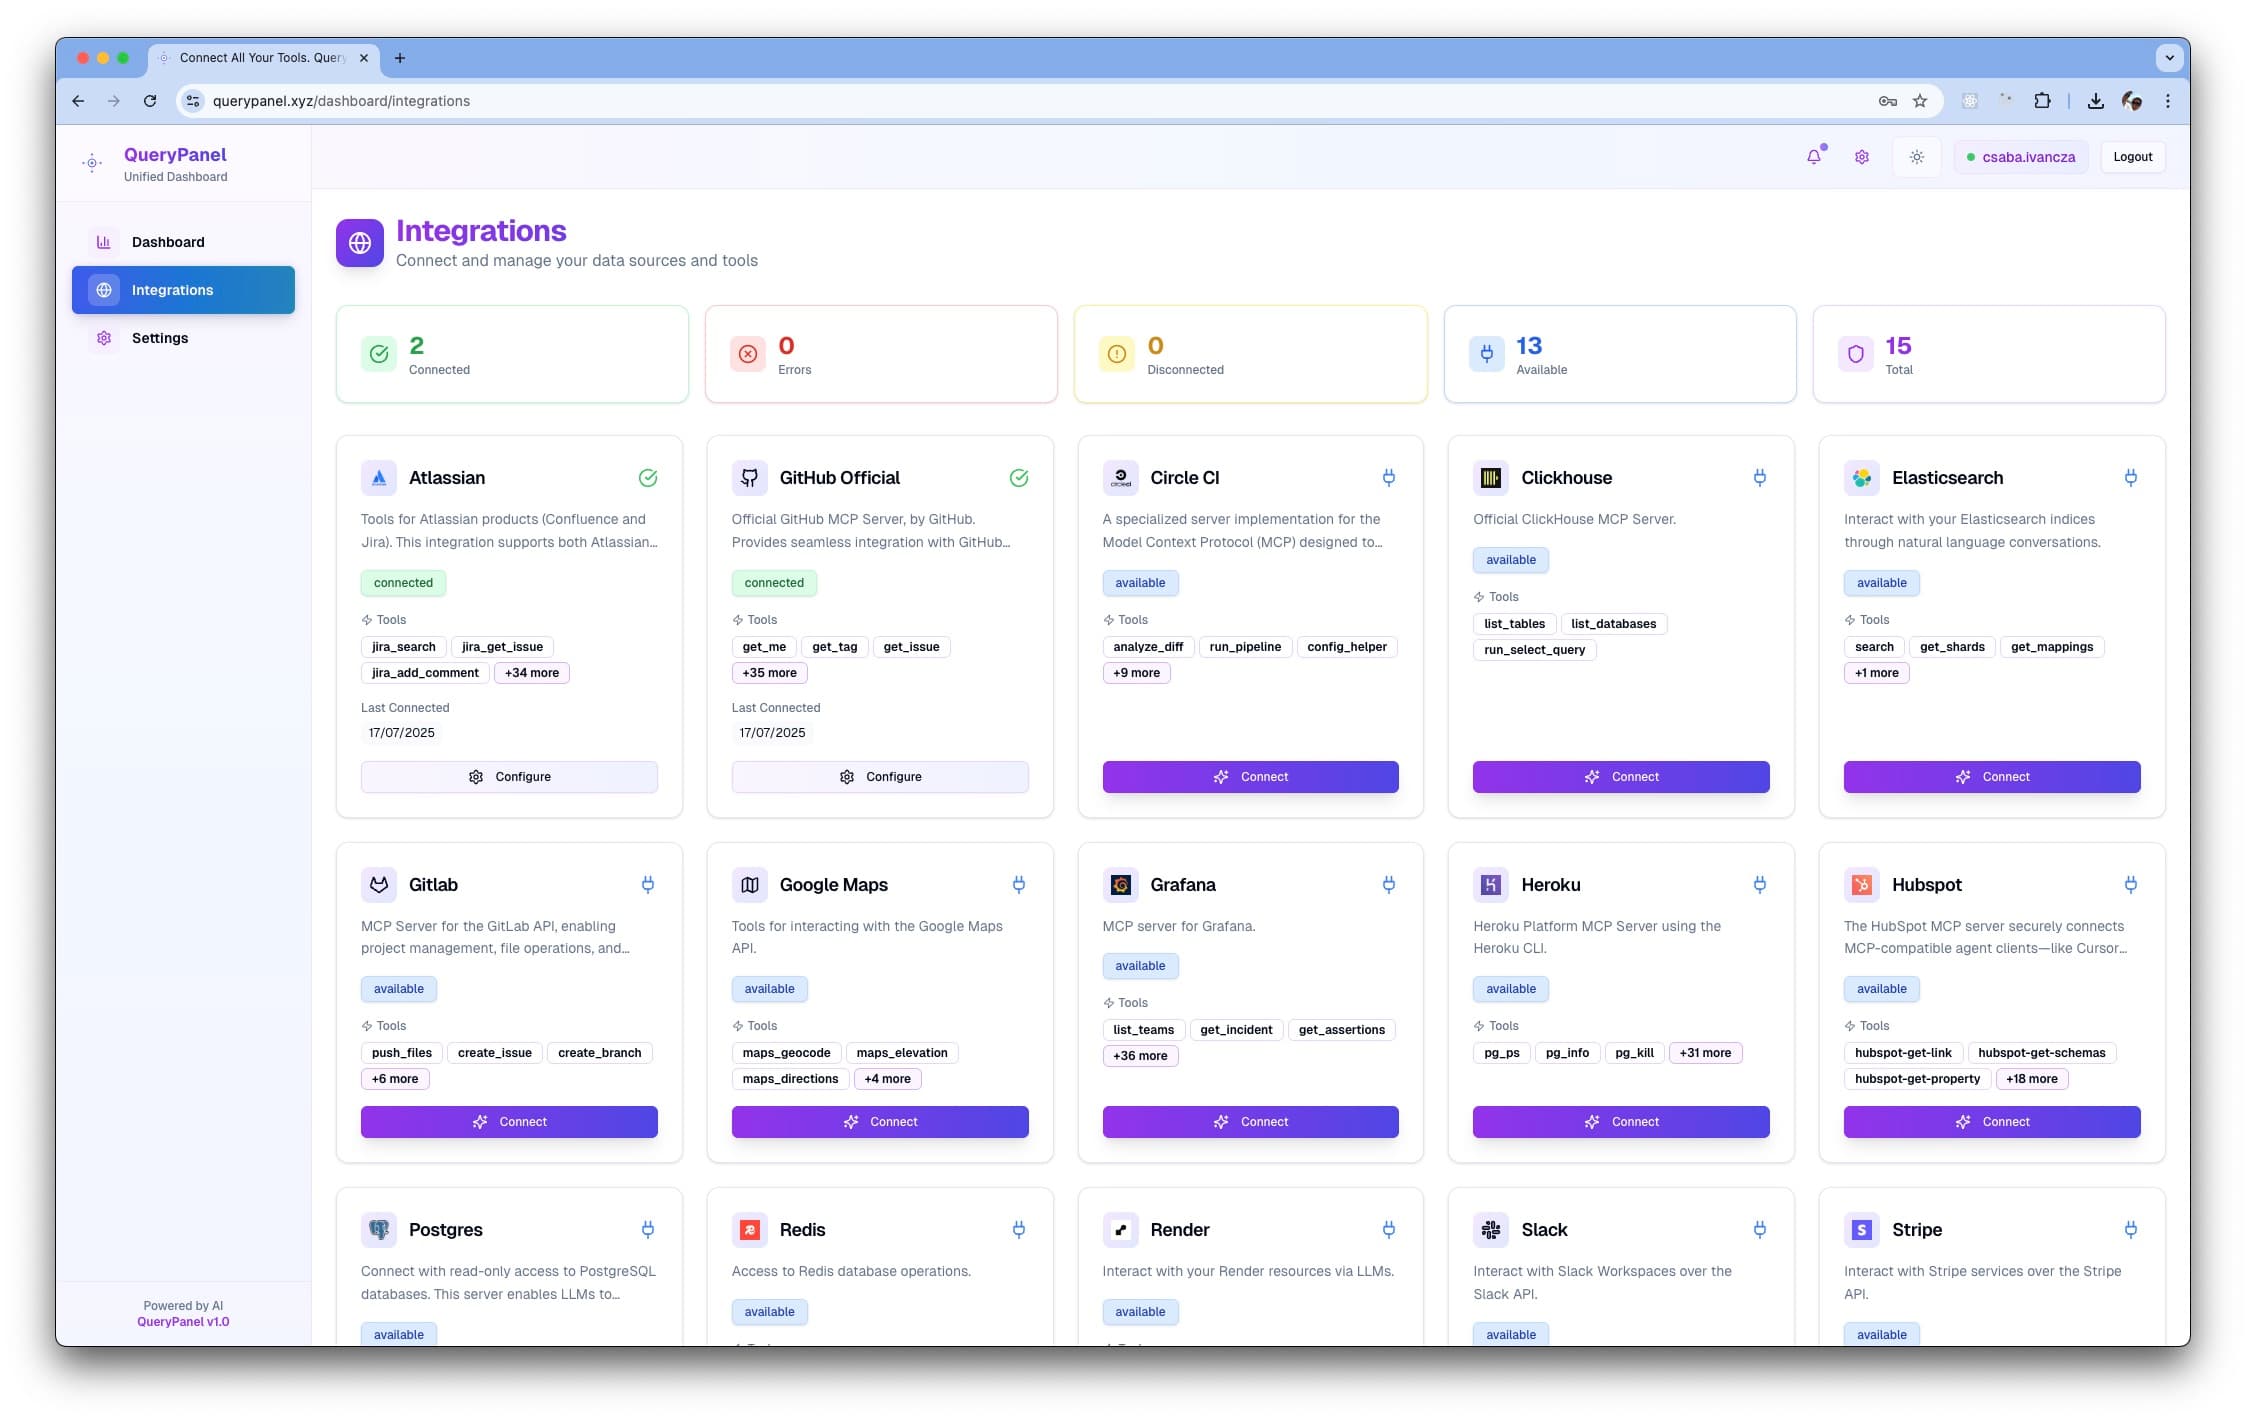Click the Clickhouse logo icon
The width and height of the screenshot is (2246, 1420).
coord(1491,478)
